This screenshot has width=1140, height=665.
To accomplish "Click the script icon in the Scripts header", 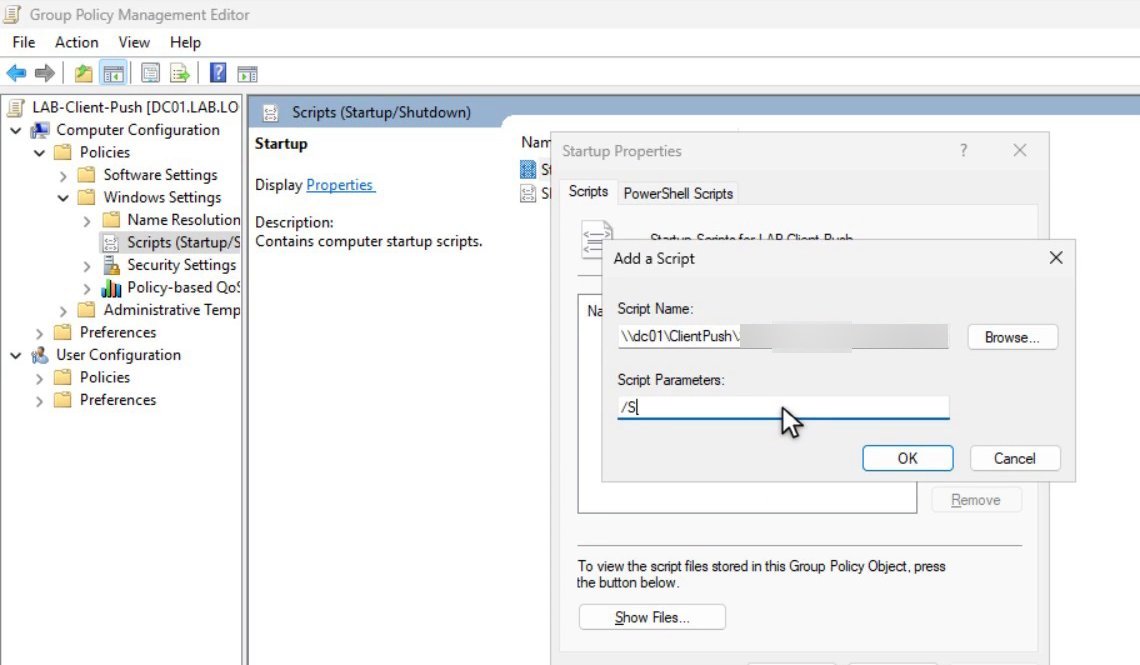I will pyautogui.click(x=270, y=113).
